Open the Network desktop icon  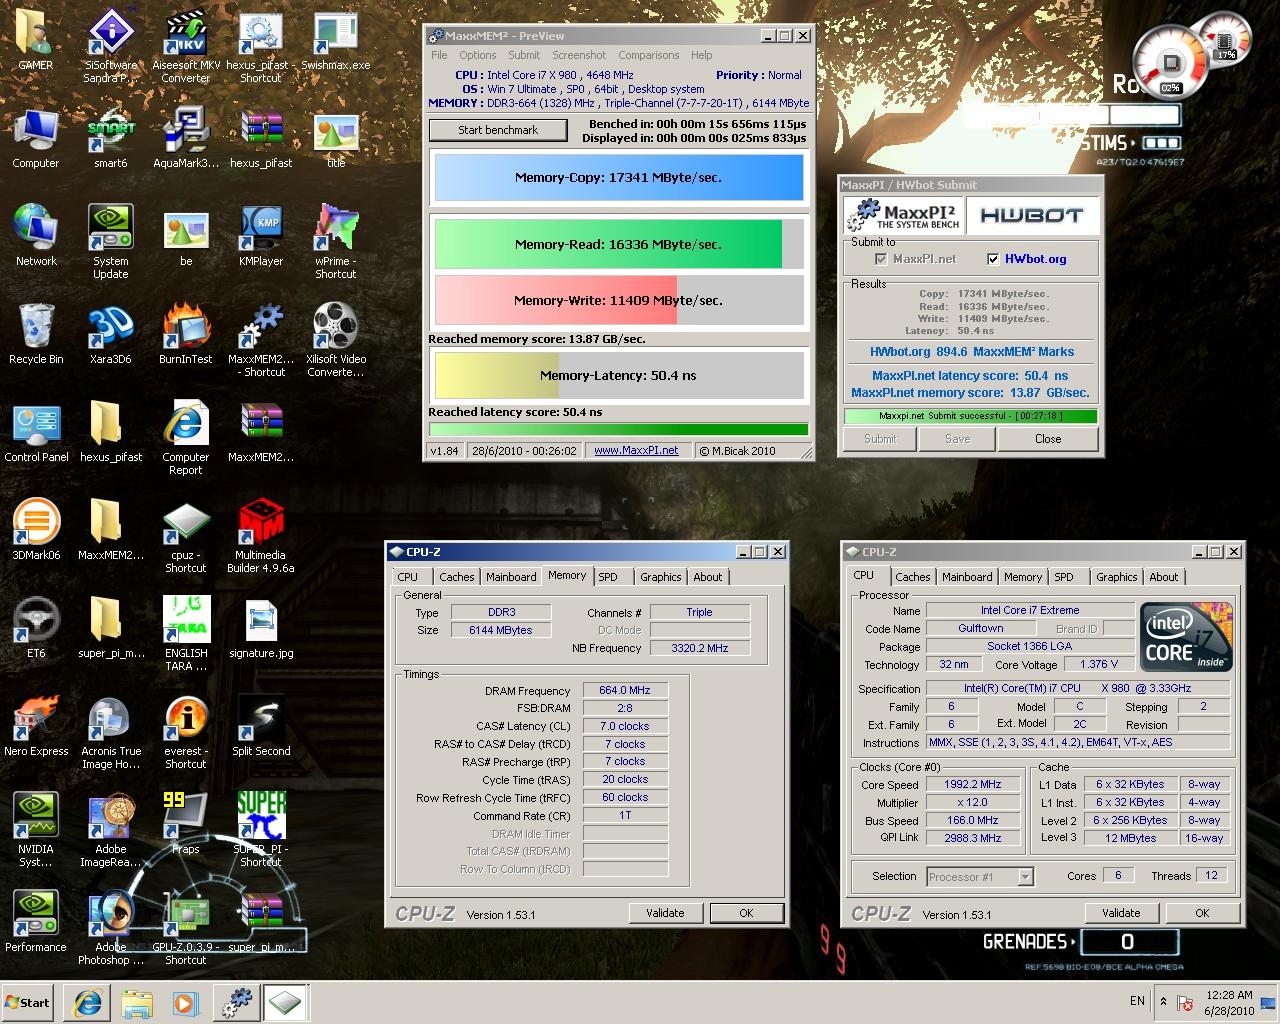tap(35, 236)
